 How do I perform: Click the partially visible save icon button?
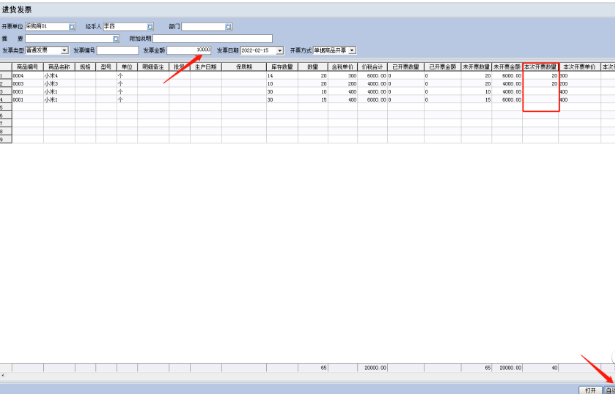tap(609, 390)
